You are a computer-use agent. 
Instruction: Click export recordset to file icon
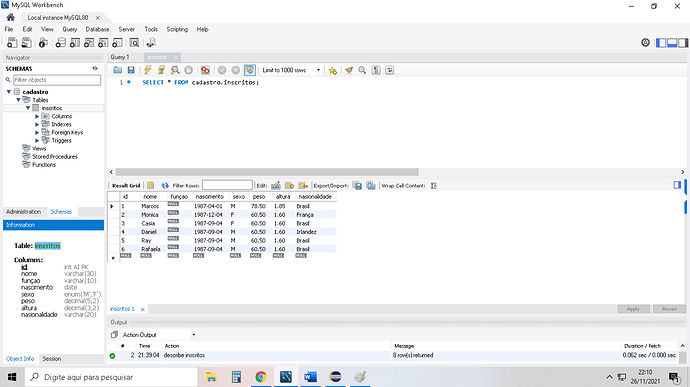pos(357,186)
